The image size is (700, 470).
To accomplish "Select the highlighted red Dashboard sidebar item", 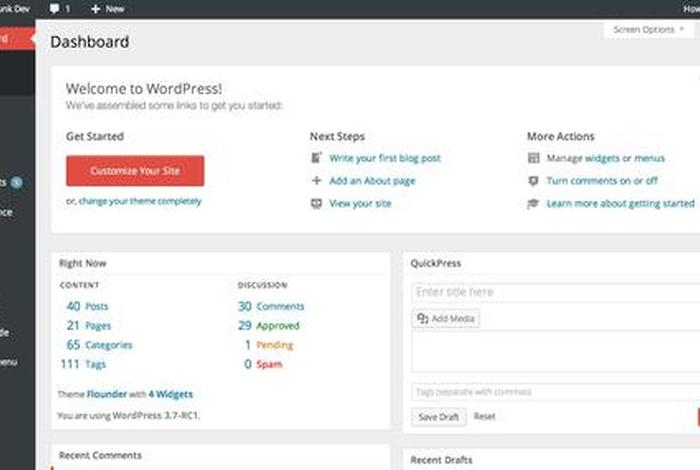I will pyautogui.click(x=17, y=38).
